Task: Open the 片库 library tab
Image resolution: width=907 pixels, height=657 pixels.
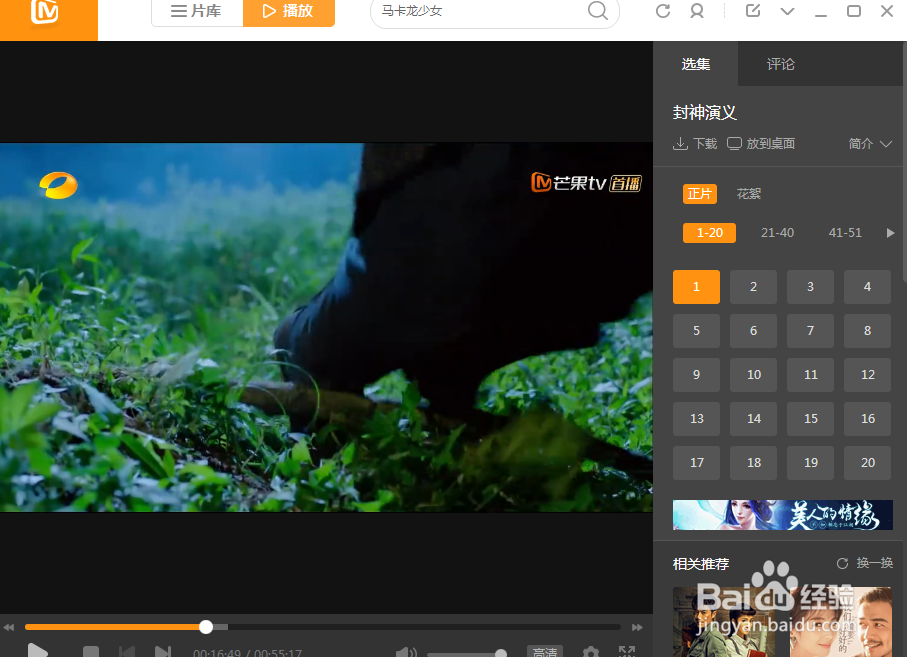Action: pyautogui.click(x=196, y=12)
